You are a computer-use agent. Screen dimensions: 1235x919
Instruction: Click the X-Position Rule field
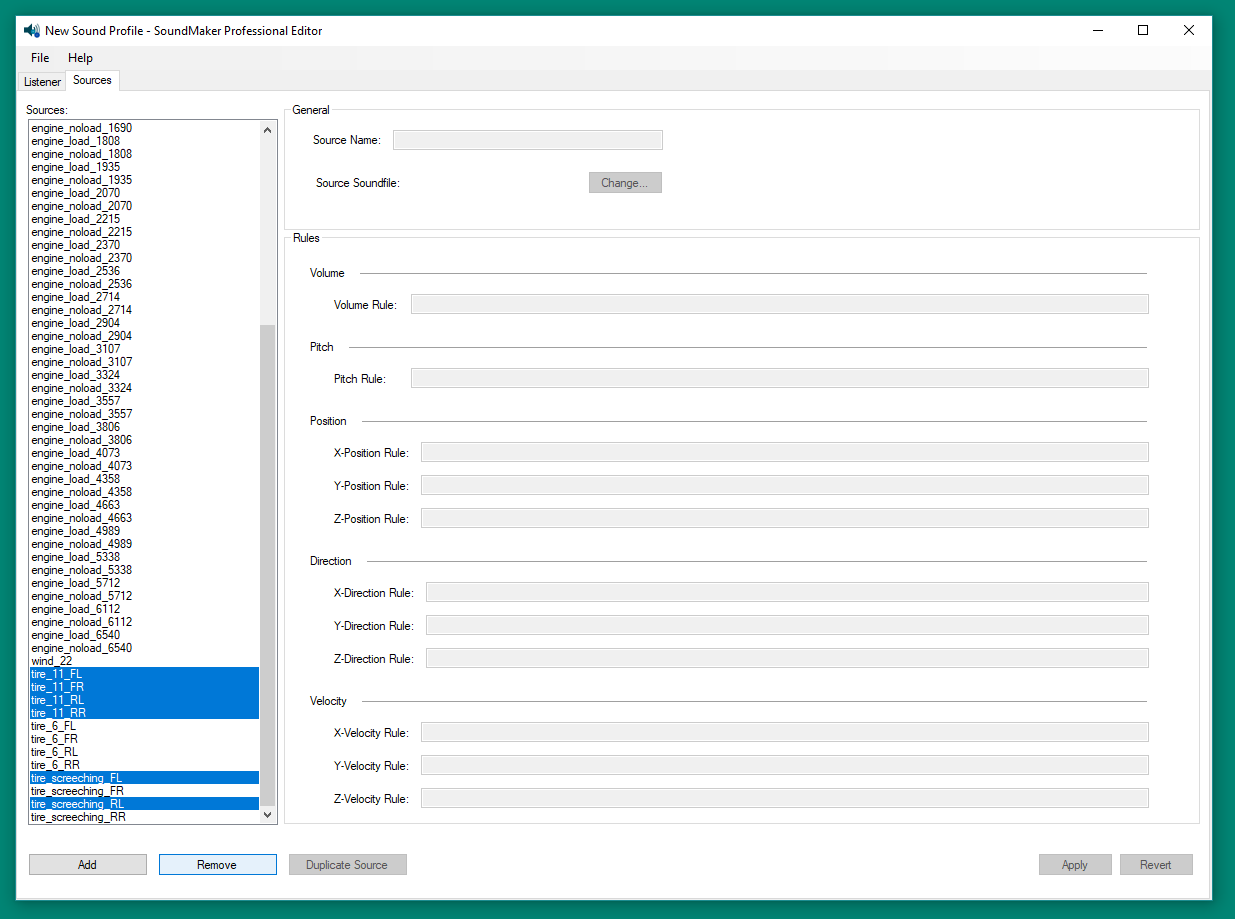(x=785, y=452)
